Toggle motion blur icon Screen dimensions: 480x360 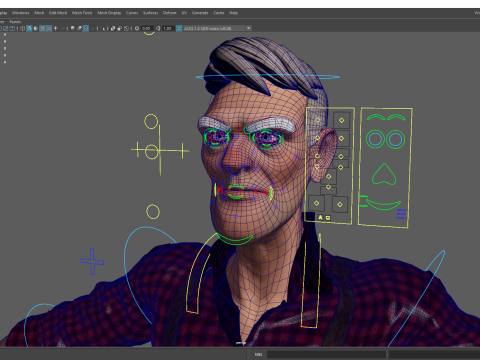(x=79, y=28)
